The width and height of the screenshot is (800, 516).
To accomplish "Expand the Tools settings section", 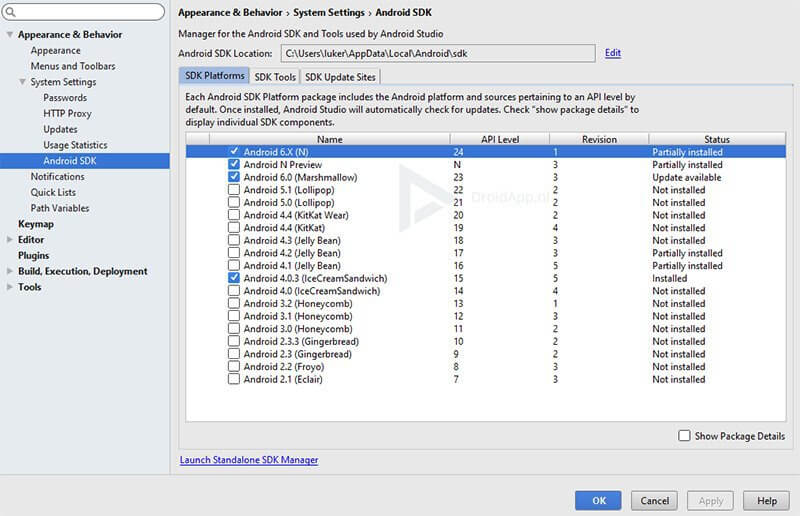I will [9, 288].
